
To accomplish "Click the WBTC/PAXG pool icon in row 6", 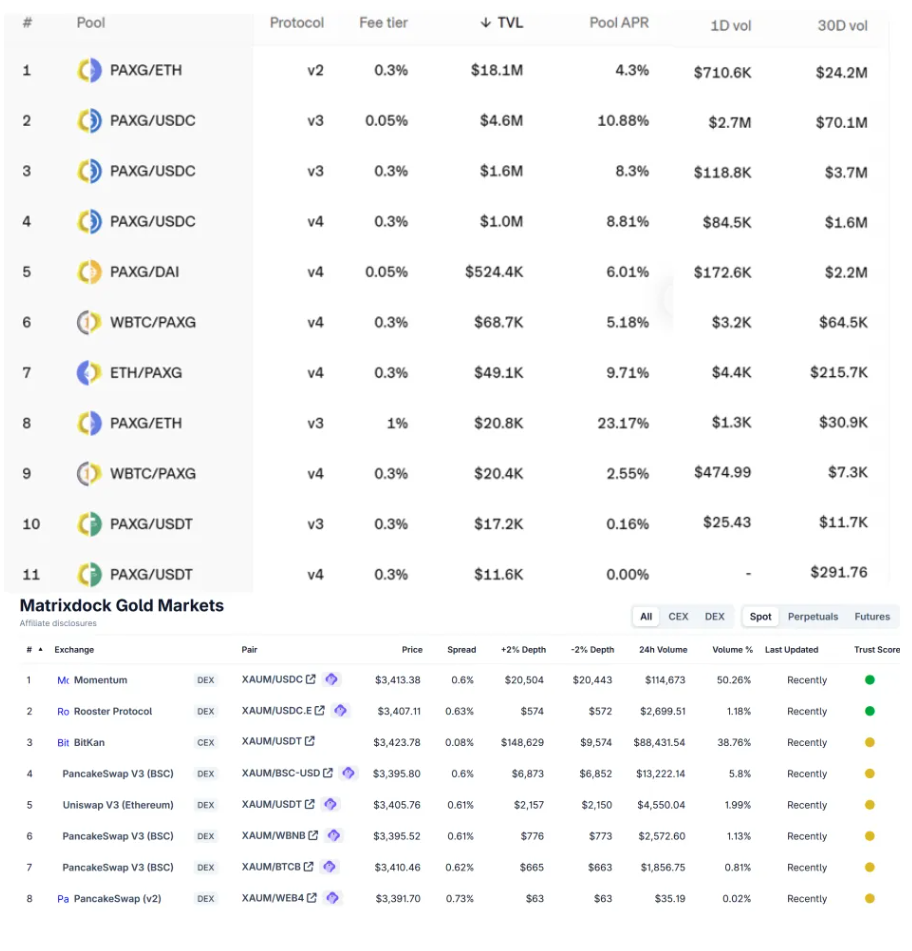I will click(90, 322).
